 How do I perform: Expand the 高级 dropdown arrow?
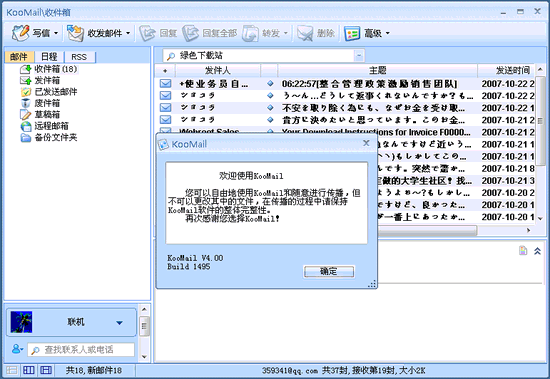click(388, 33)
